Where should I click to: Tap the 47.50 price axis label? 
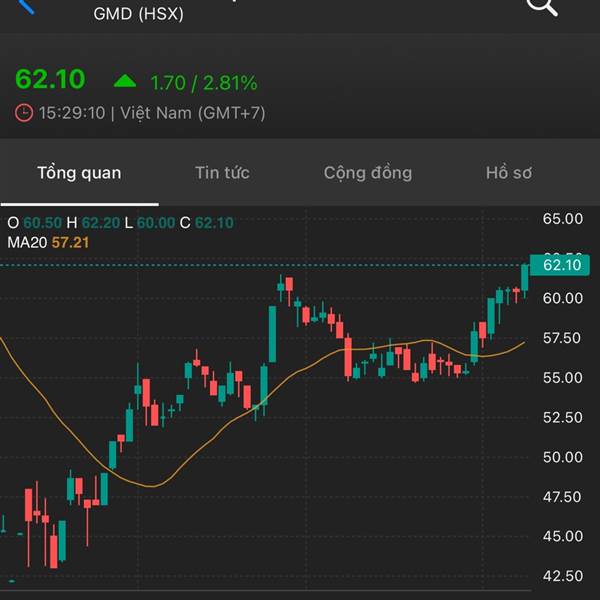pos(562,497)
